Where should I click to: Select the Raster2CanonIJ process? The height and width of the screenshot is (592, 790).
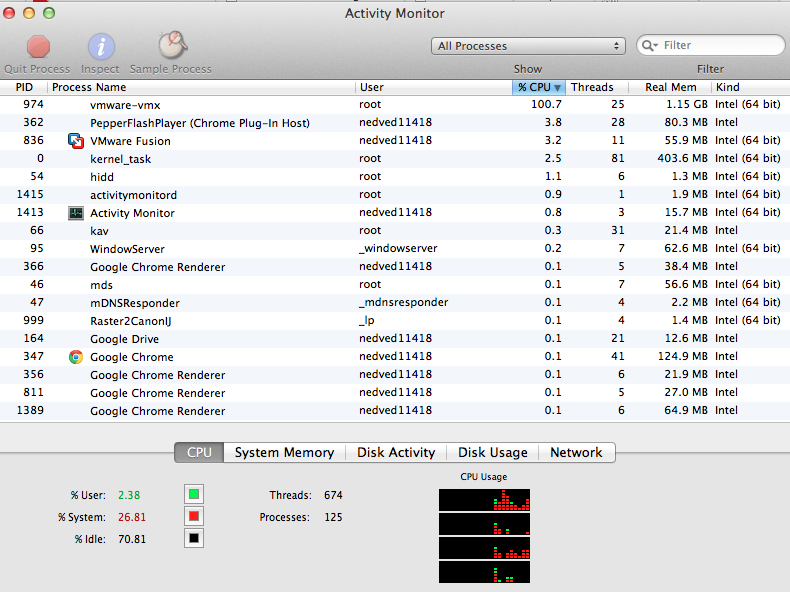click(x=395, y=321)
